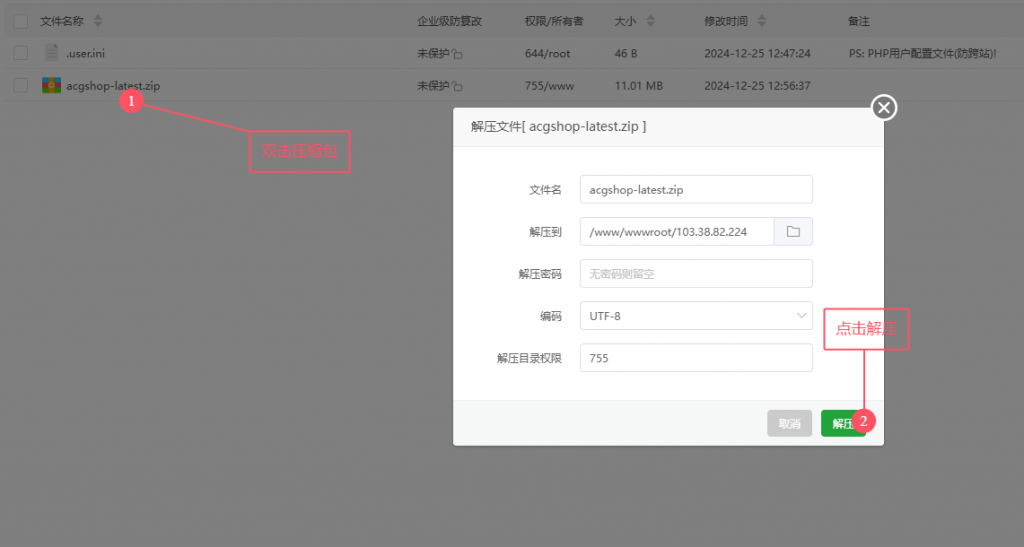Screen dimensions: 1024x547
Task: Click the 企业级防篡改 column header
Action: pyautogui.click(x=449, y=21)
